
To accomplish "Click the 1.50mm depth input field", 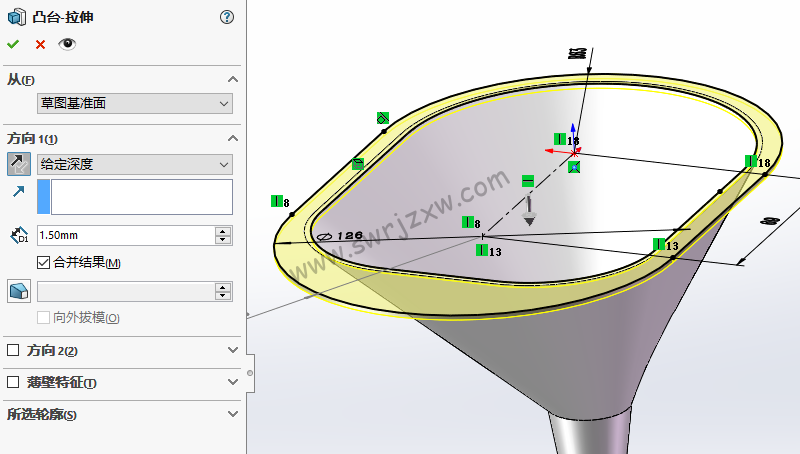I will (126, 235).
